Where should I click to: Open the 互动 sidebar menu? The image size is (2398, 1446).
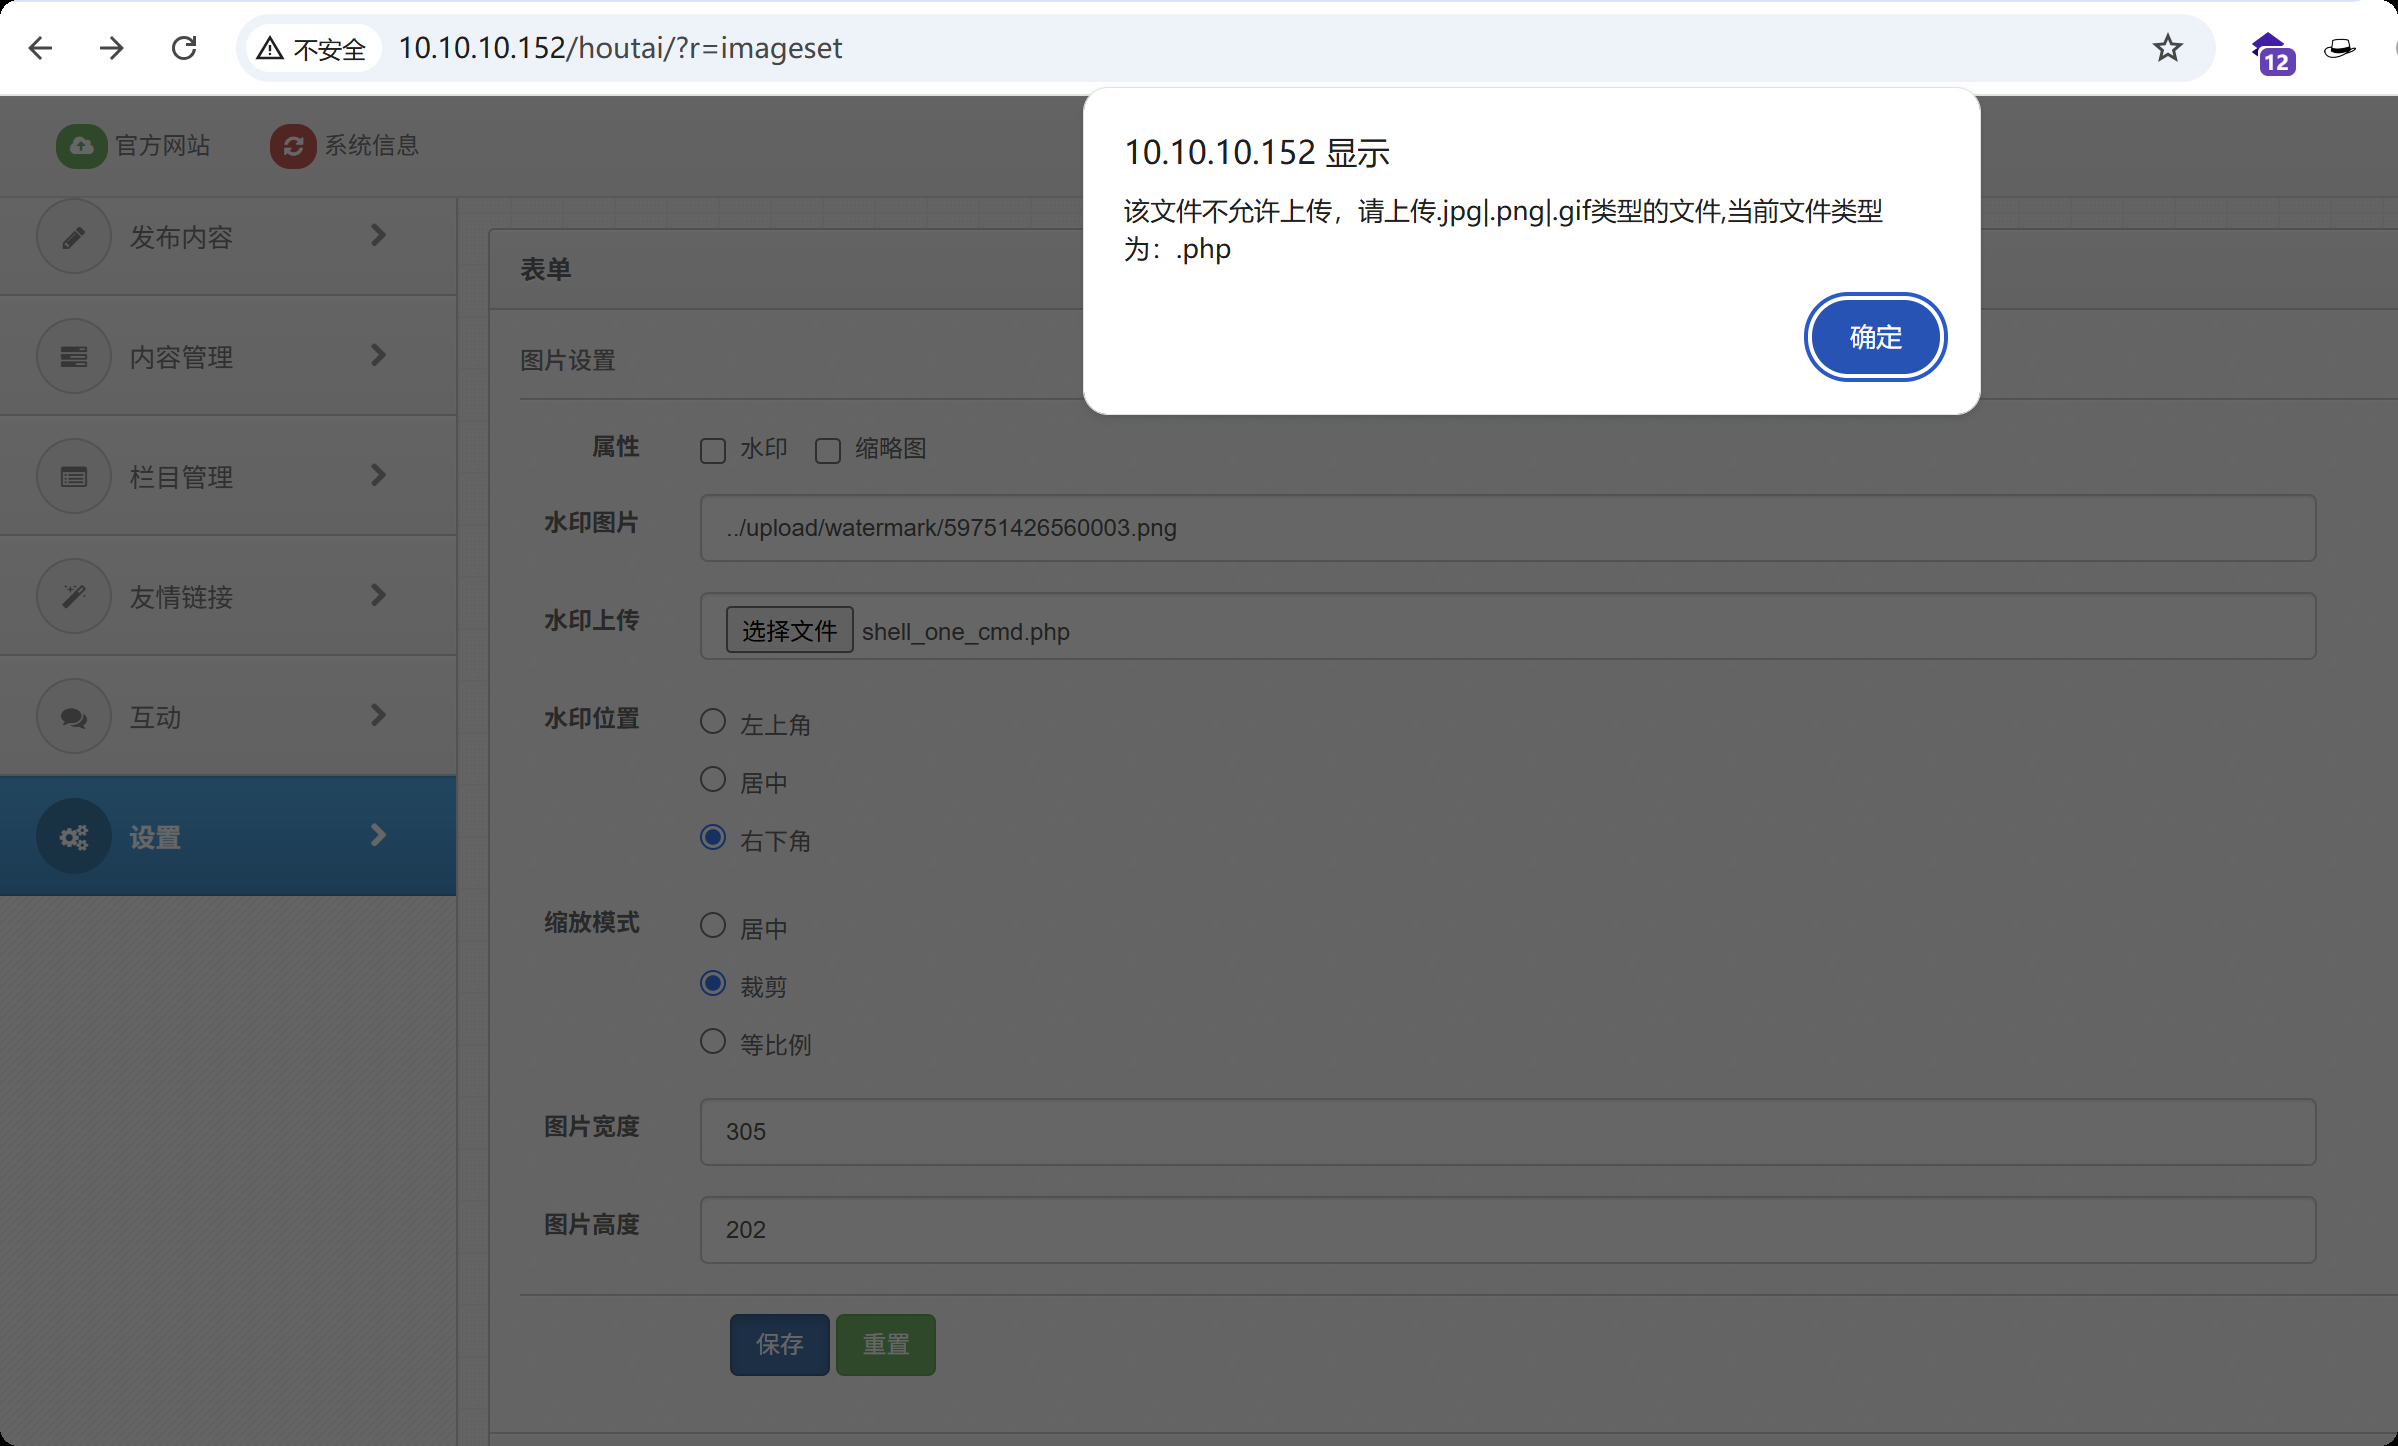[x=228, y=716]
